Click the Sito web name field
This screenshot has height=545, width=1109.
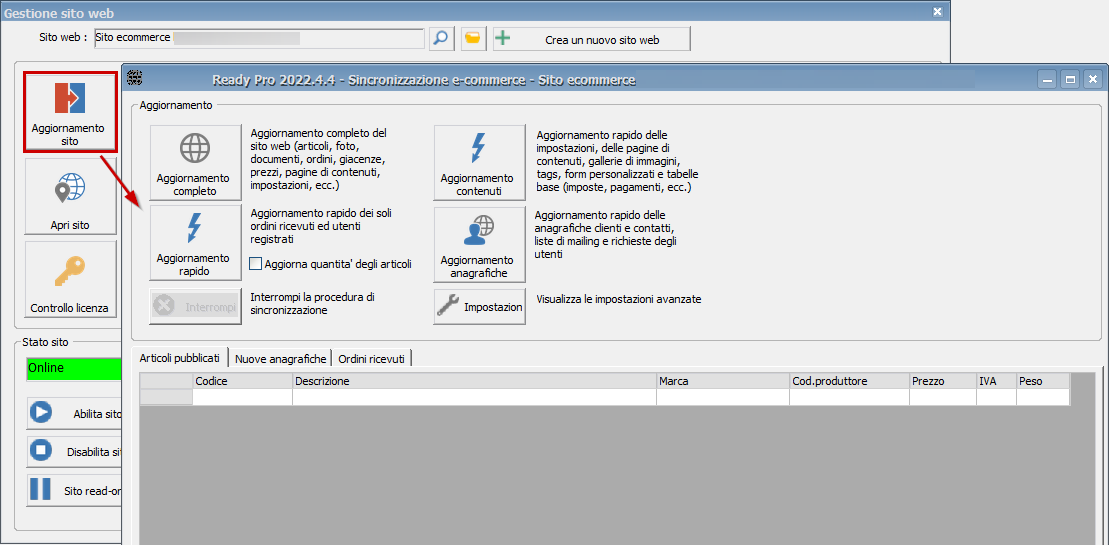pos(259,38)
